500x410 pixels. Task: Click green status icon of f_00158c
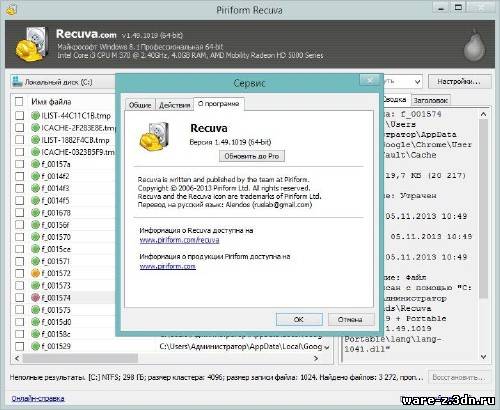35,334
